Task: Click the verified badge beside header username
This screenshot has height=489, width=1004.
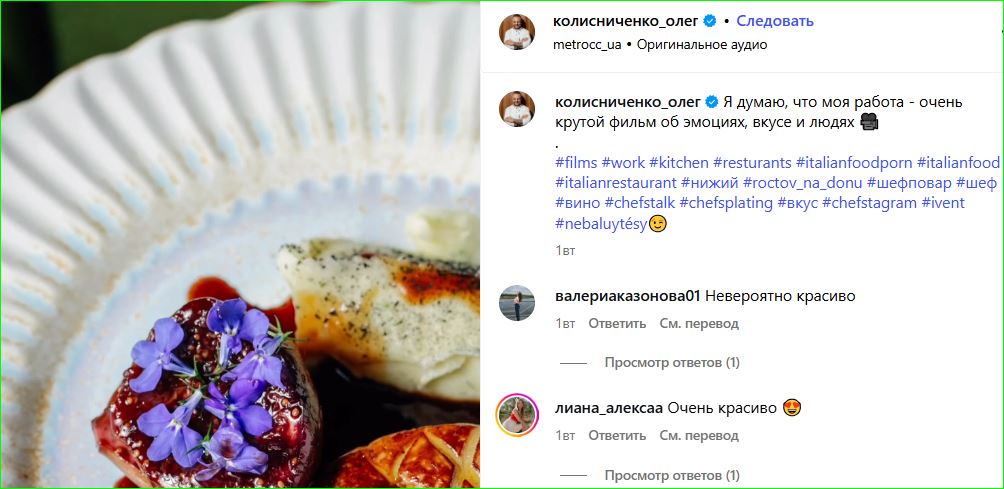Action: tap(708, 21)
